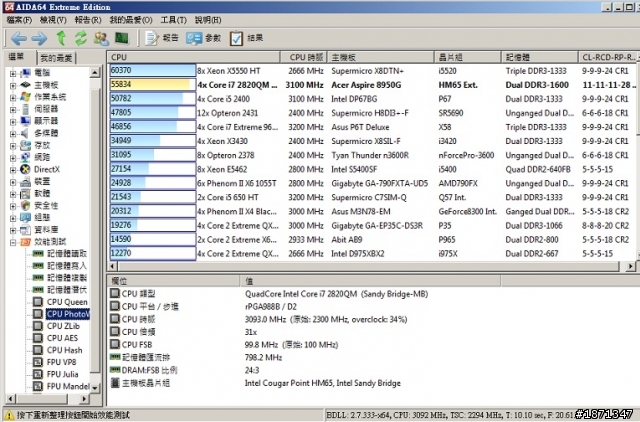Expand the 多媒體 tree node
The image size is (640, 422).
point(13,134)
